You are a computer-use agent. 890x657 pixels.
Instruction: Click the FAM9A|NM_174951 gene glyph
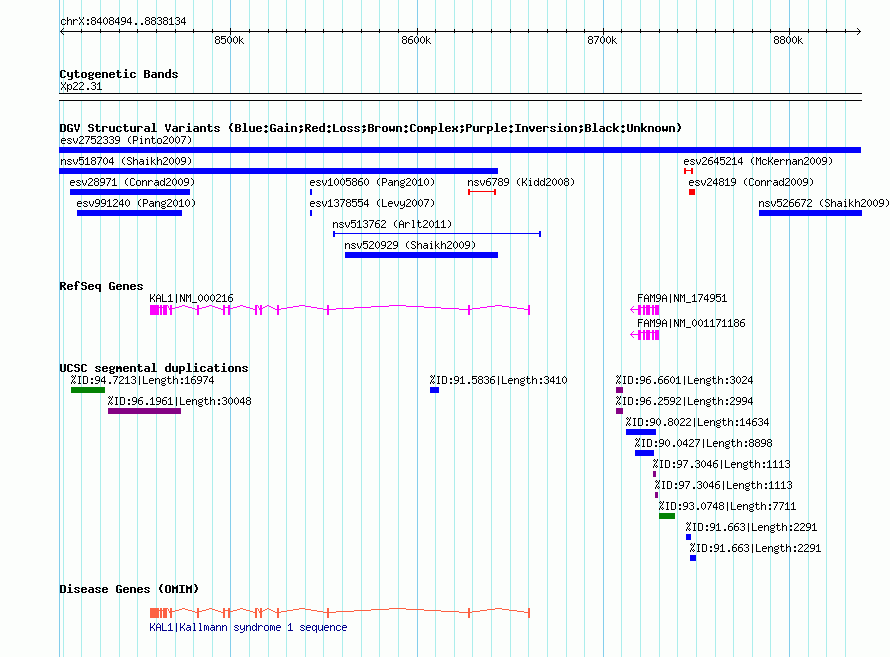point(645,310)
